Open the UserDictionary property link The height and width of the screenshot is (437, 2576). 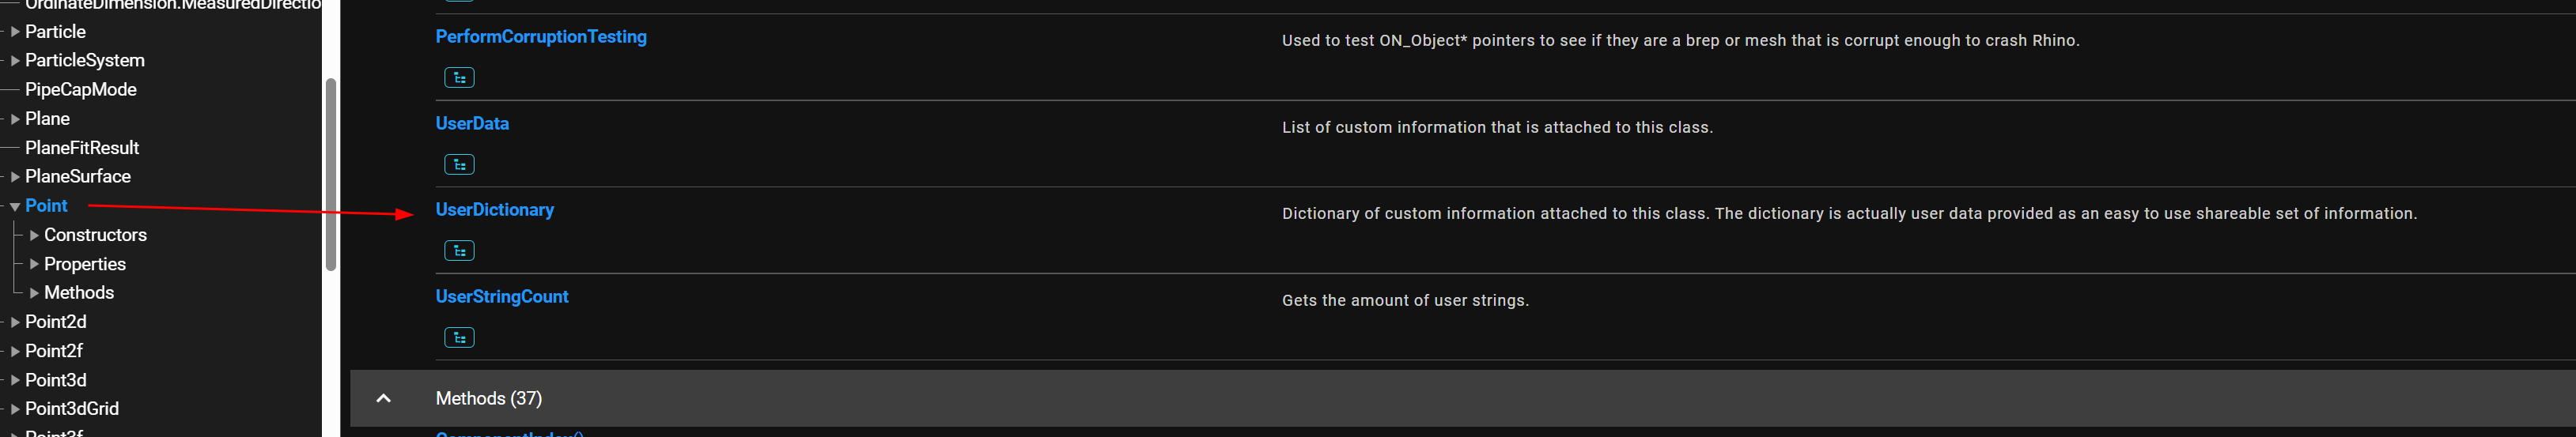click(494, 210)
